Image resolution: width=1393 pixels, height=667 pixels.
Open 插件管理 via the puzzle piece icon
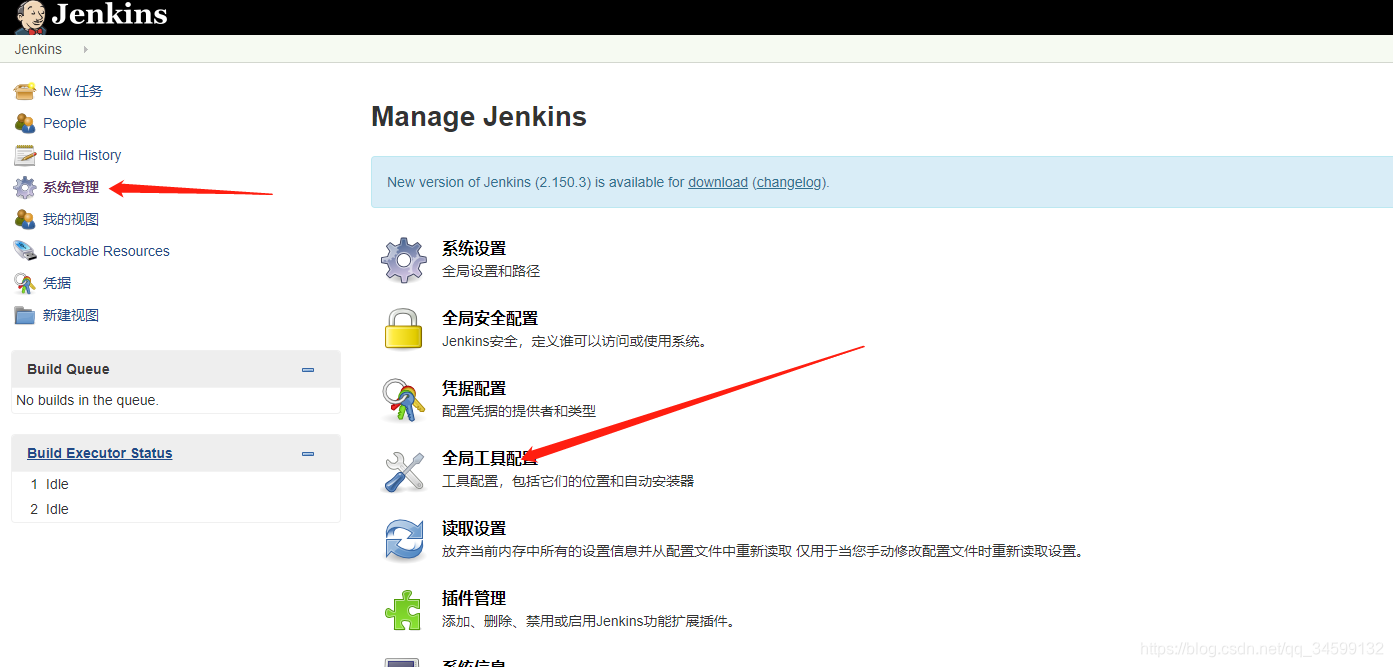pos(403,608)
